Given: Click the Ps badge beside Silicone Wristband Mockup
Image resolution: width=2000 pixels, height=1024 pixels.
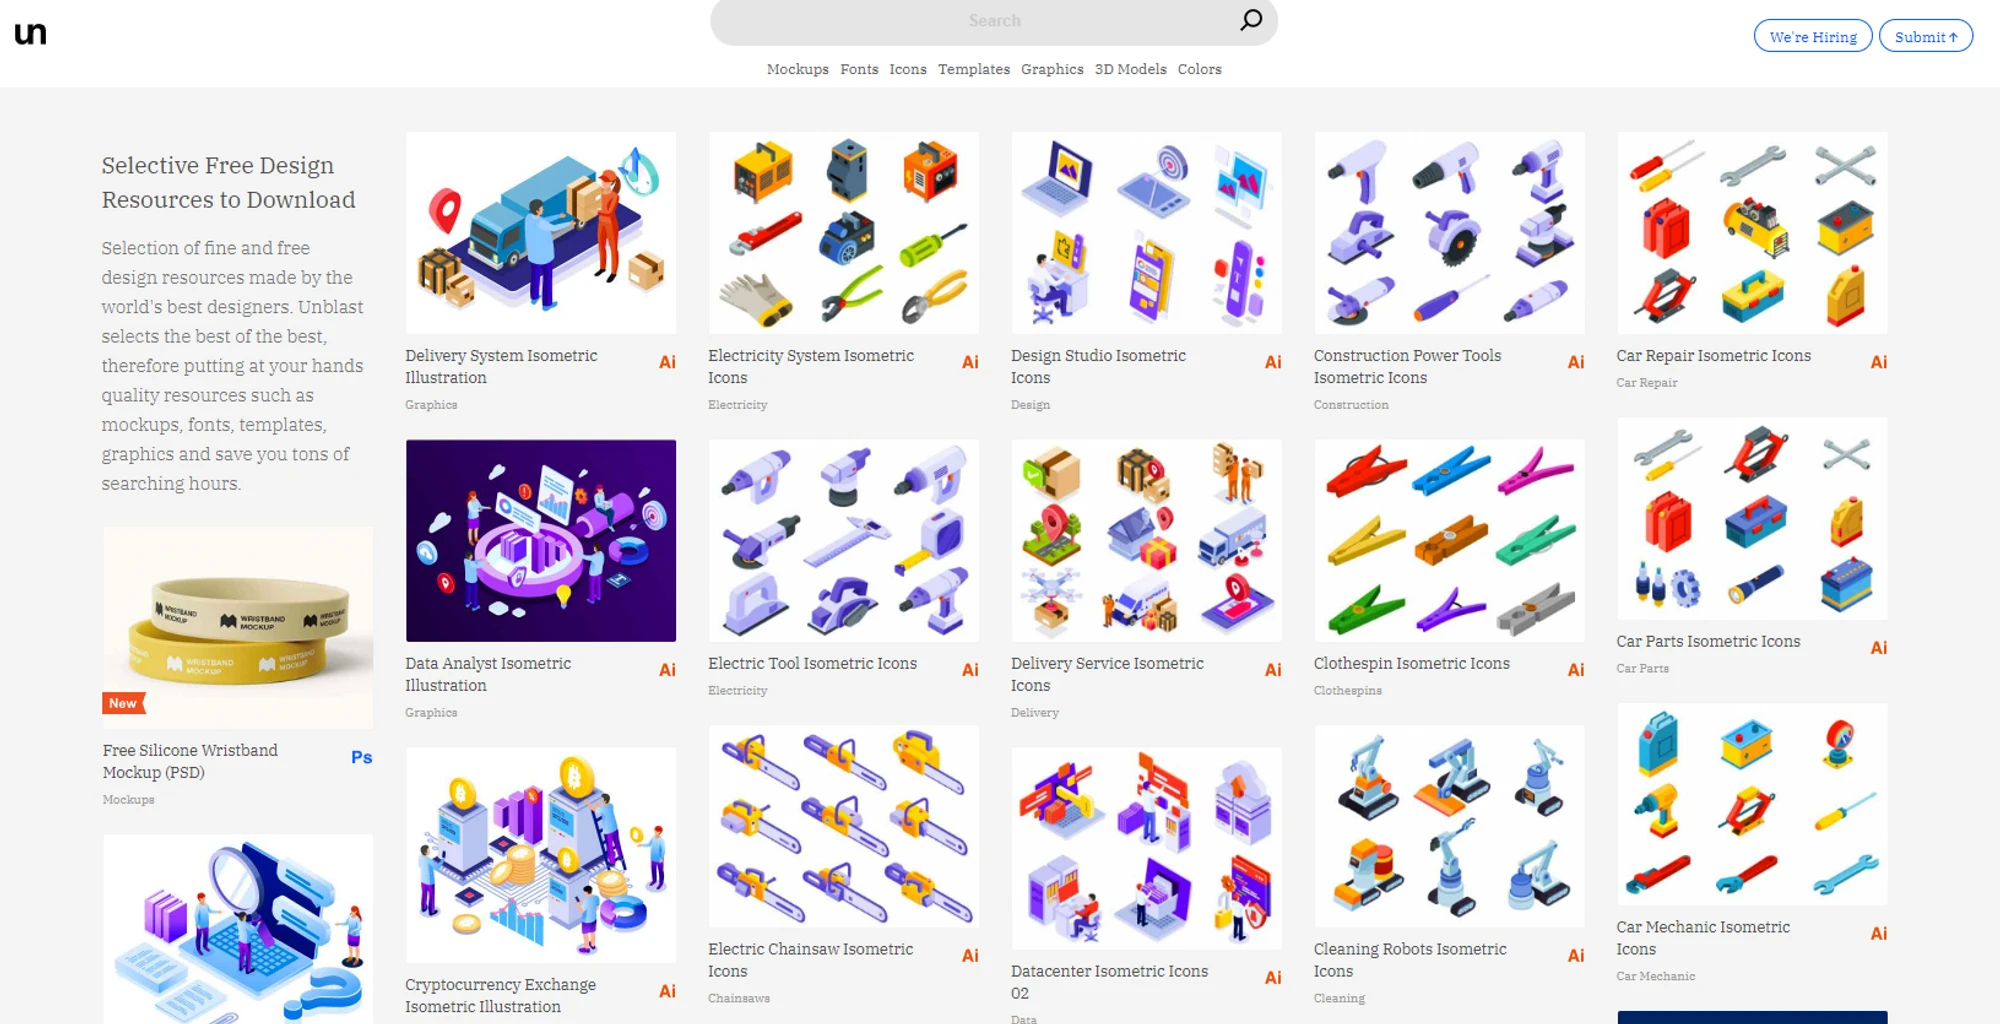Looking at the screenshot, I should click(362, 758).
